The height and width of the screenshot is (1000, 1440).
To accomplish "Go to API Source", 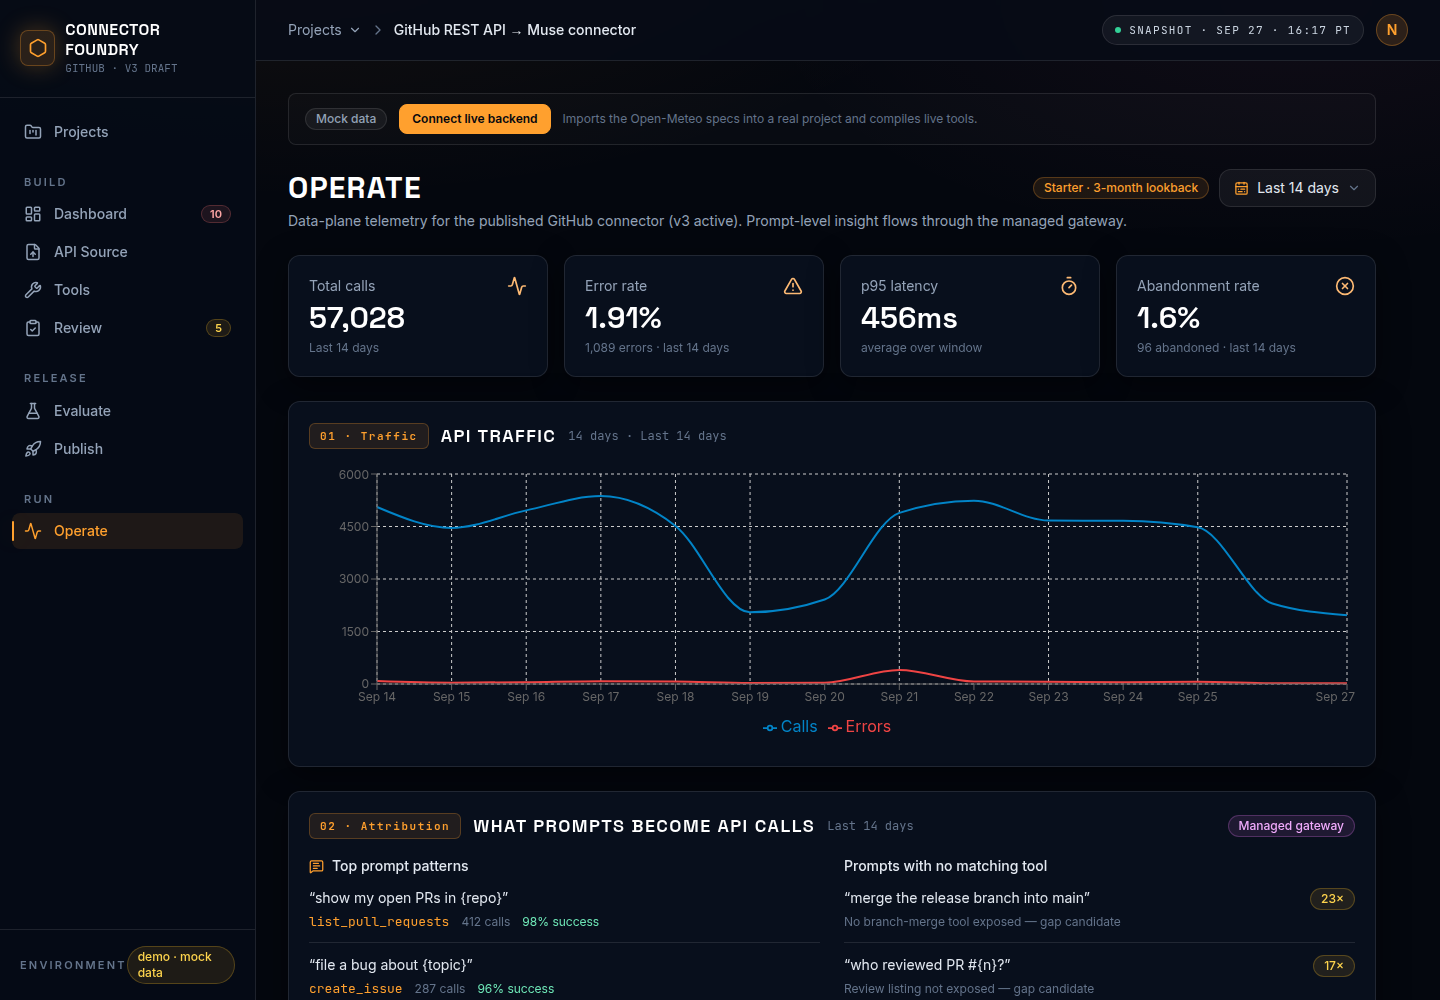I will [x=128, y=252].
